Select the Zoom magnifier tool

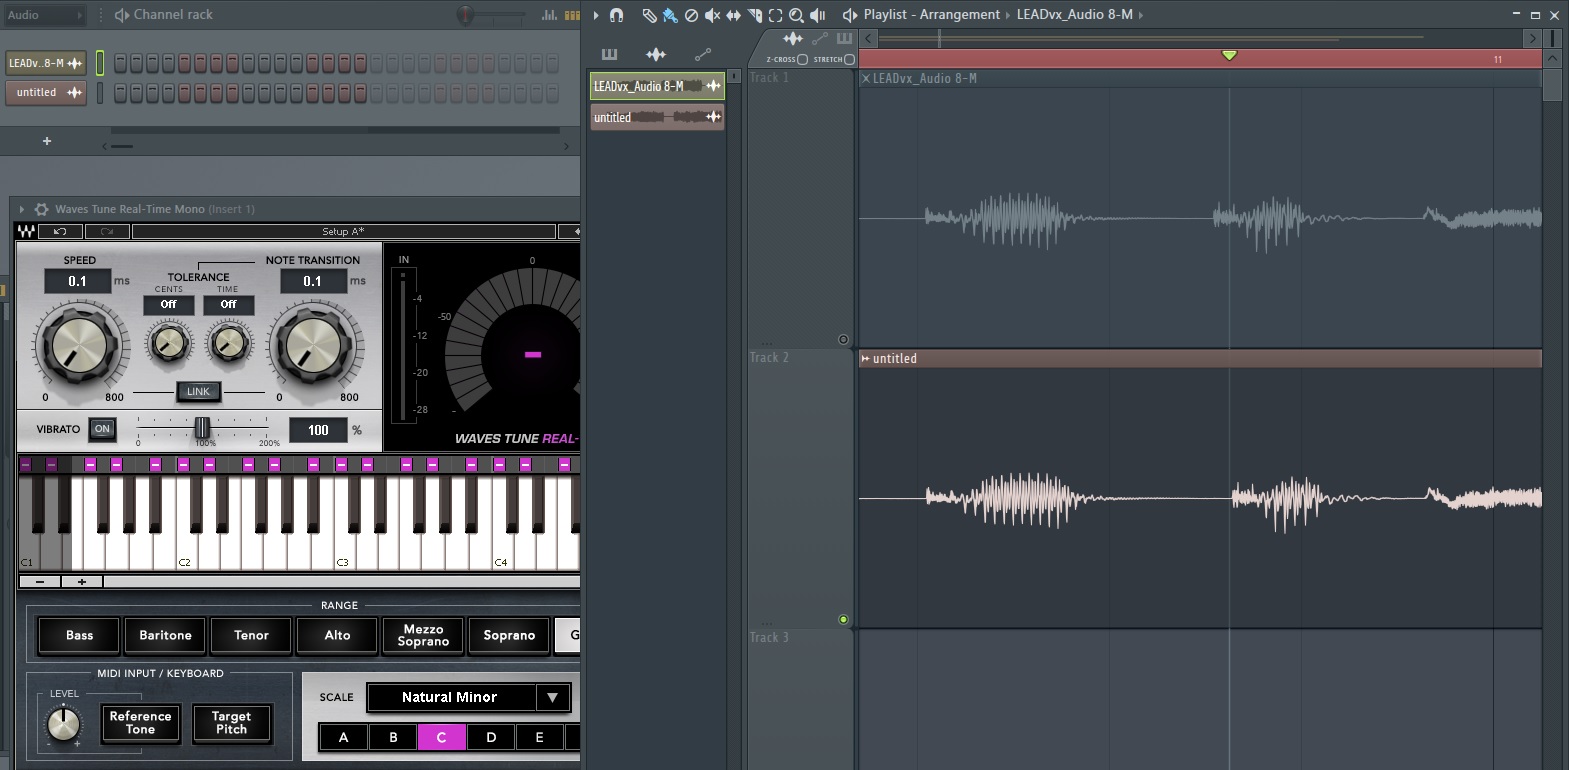(x=796, y=15)
